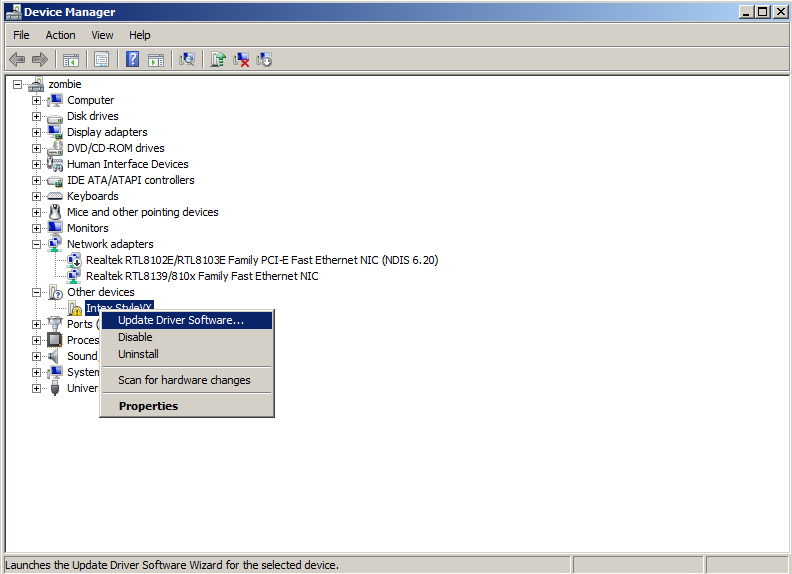The image size is (792, 574).
Task: Click the Ports category icon
Action: point(55,324)
